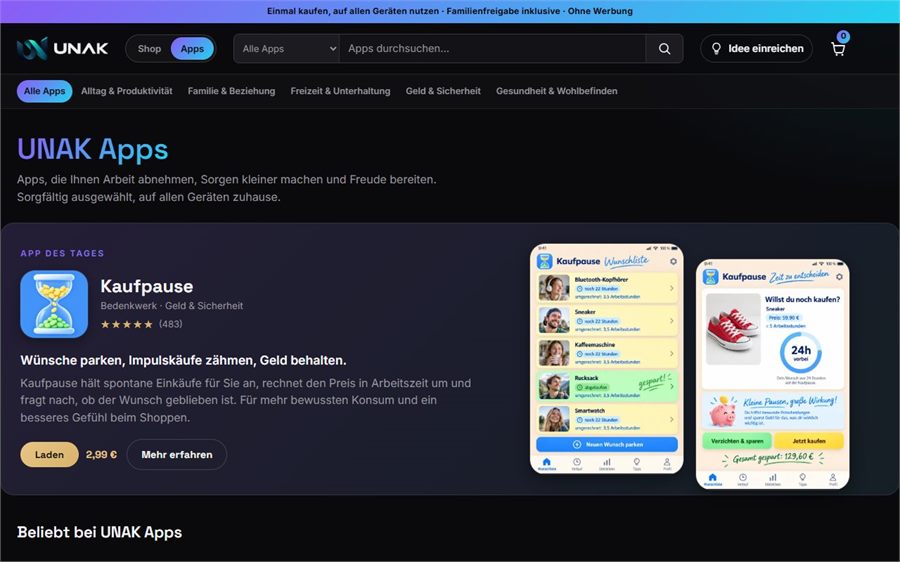
Task: Select the Alle Apps category tab
Action: coord(45,91)
